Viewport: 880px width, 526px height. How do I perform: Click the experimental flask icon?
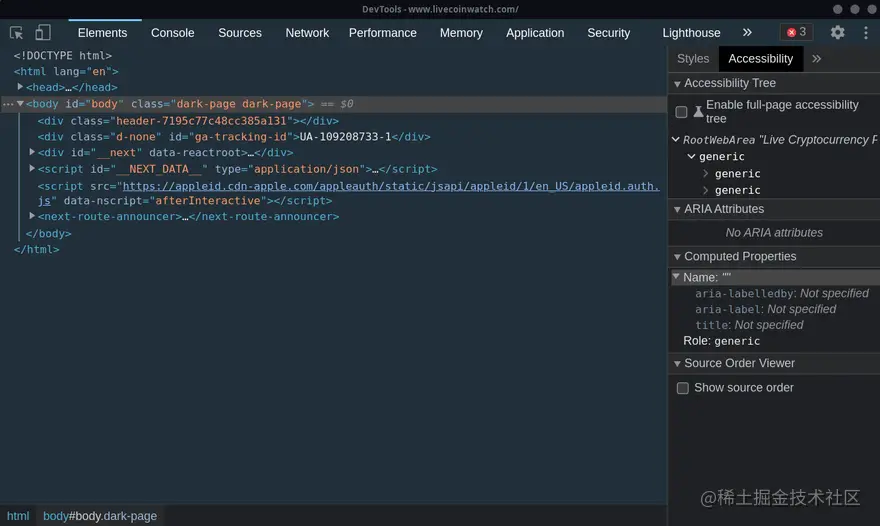point(698,111)
